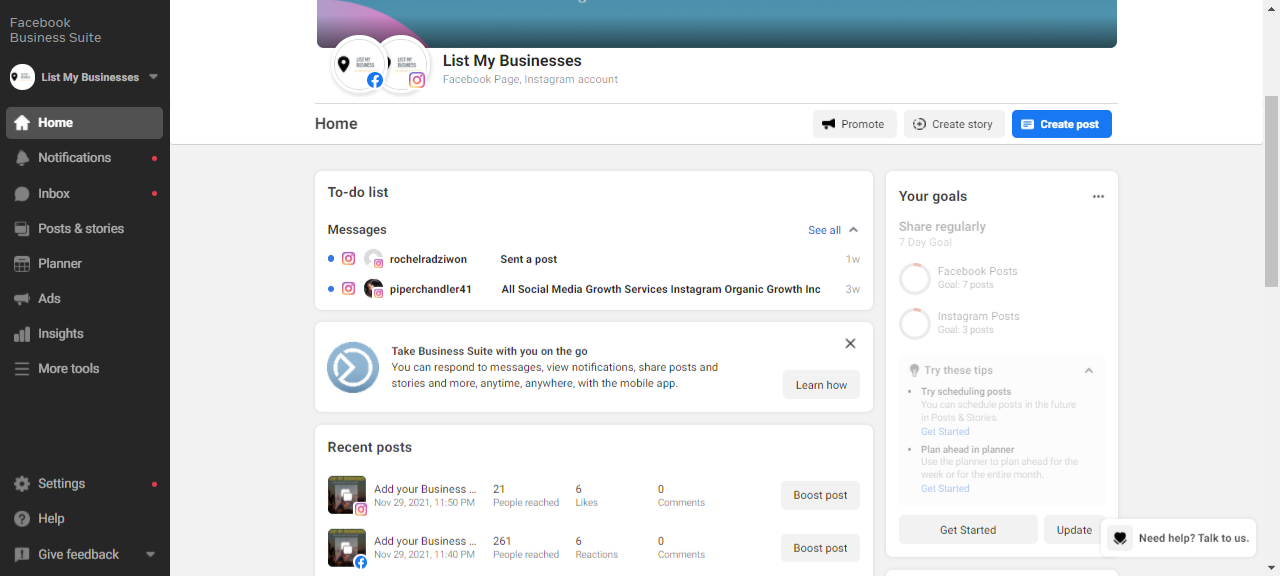Open the List My Businesses account switcher

click(x=84, y=77)
